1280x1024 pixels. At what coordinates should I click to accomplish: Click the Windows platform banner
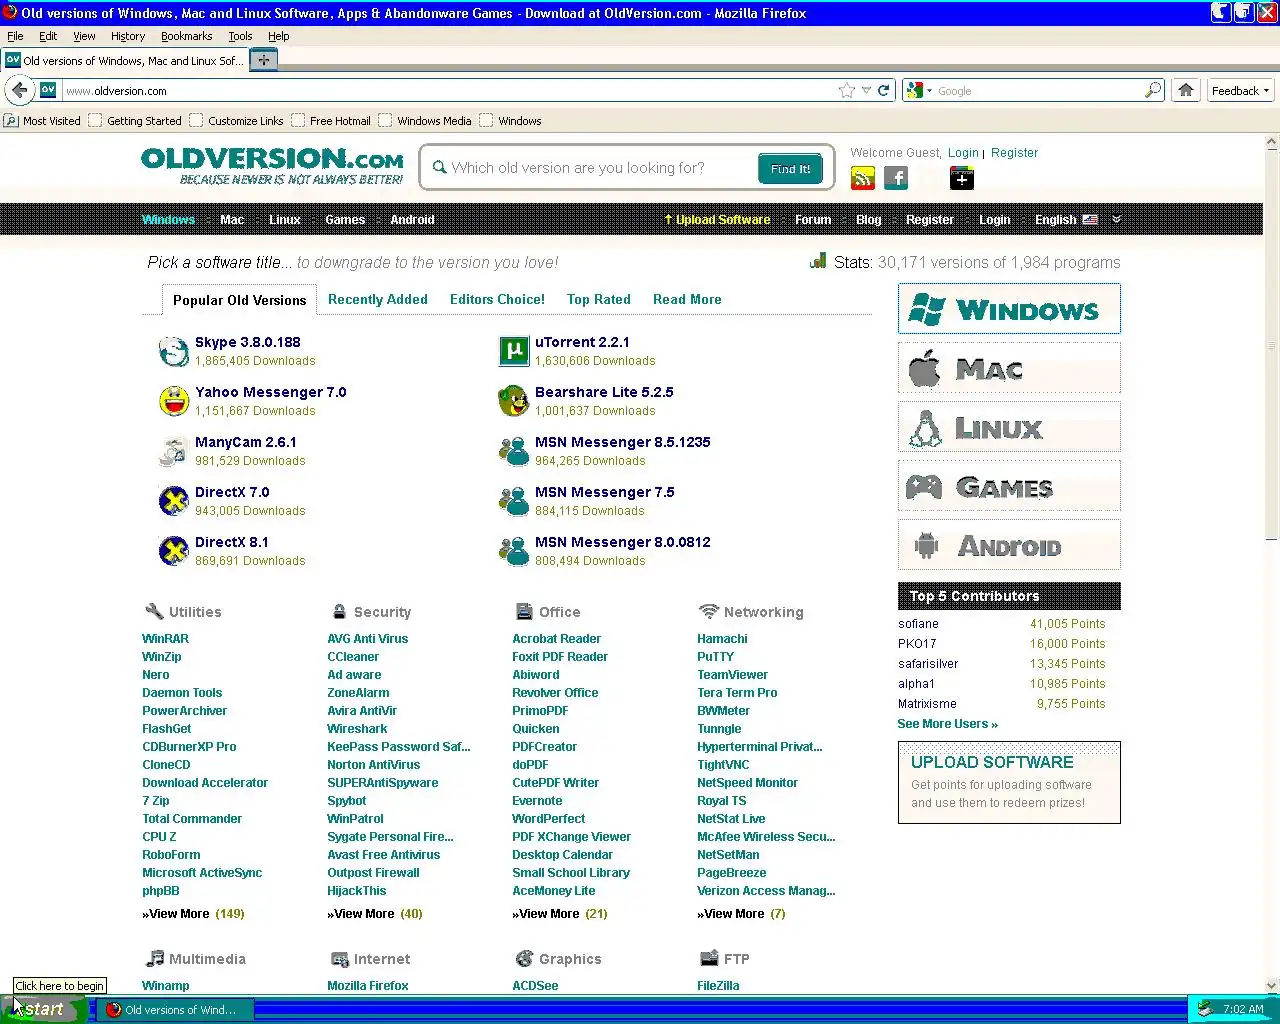click(x=1009, y=309)
